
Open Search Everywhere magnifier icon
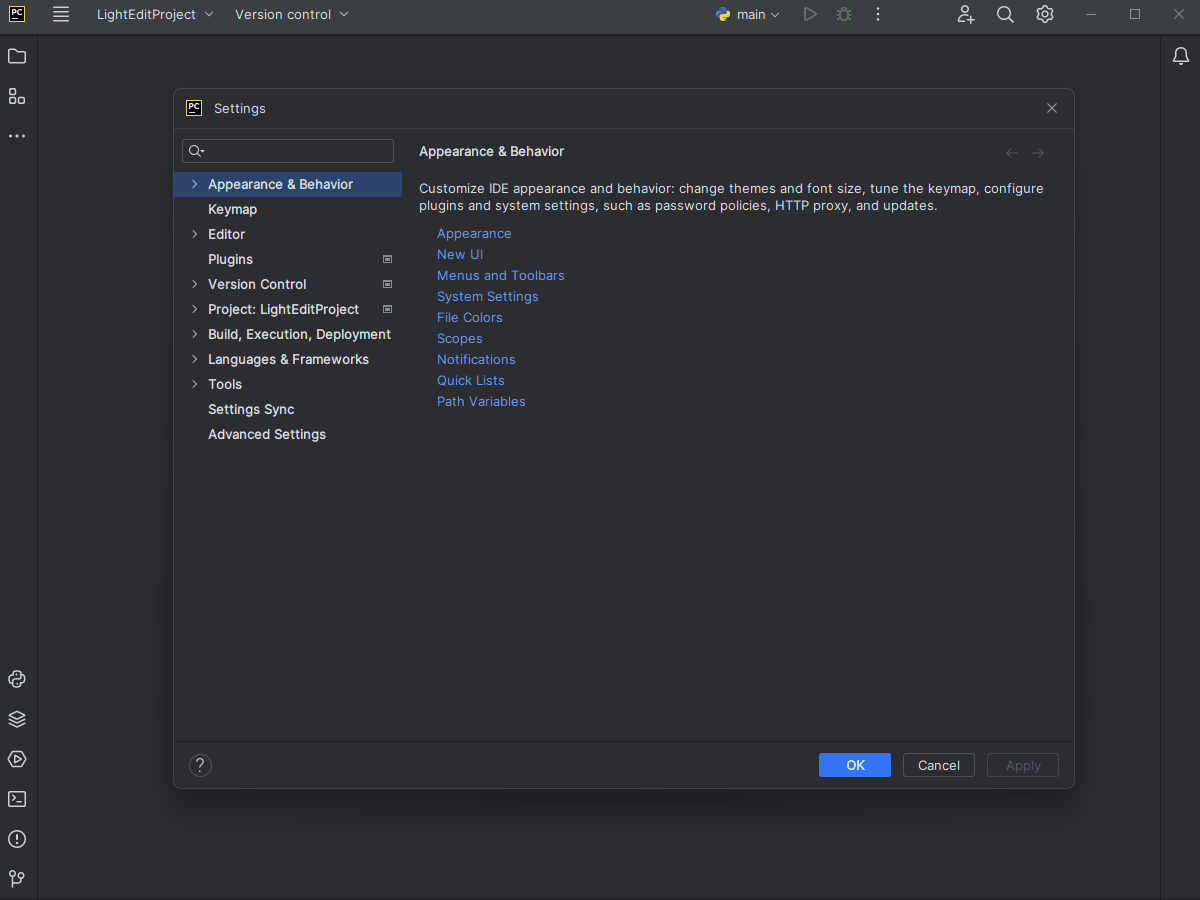pyautogui.click(x=1005, y=14)
